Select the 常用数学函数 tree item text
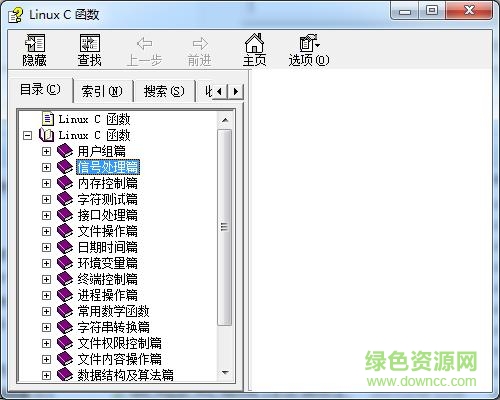The image size is (500, 400). coord(113,311)
